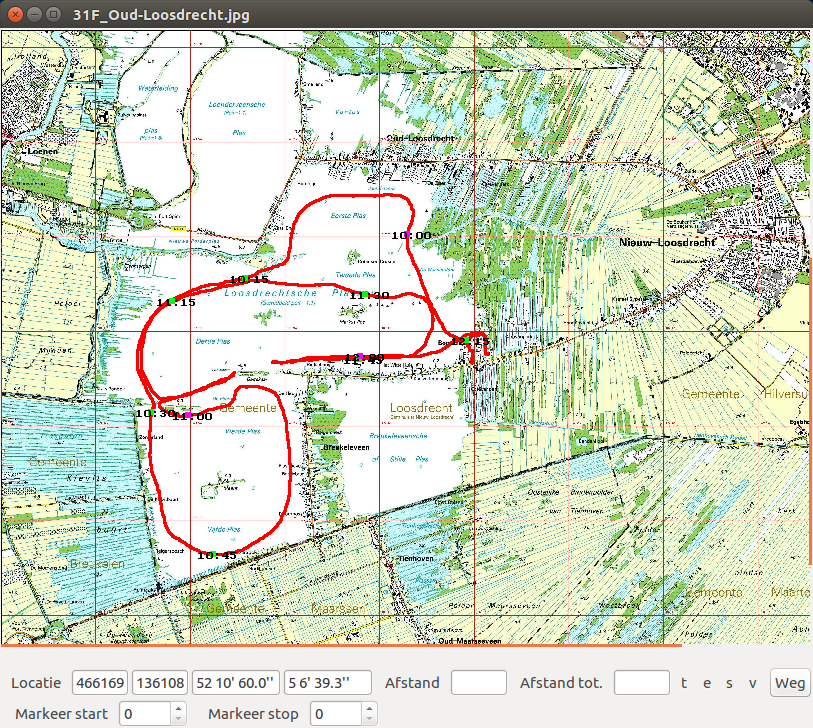Click the Weg button
This screenshot has width=813, height=728.
[x=789, y=683]
